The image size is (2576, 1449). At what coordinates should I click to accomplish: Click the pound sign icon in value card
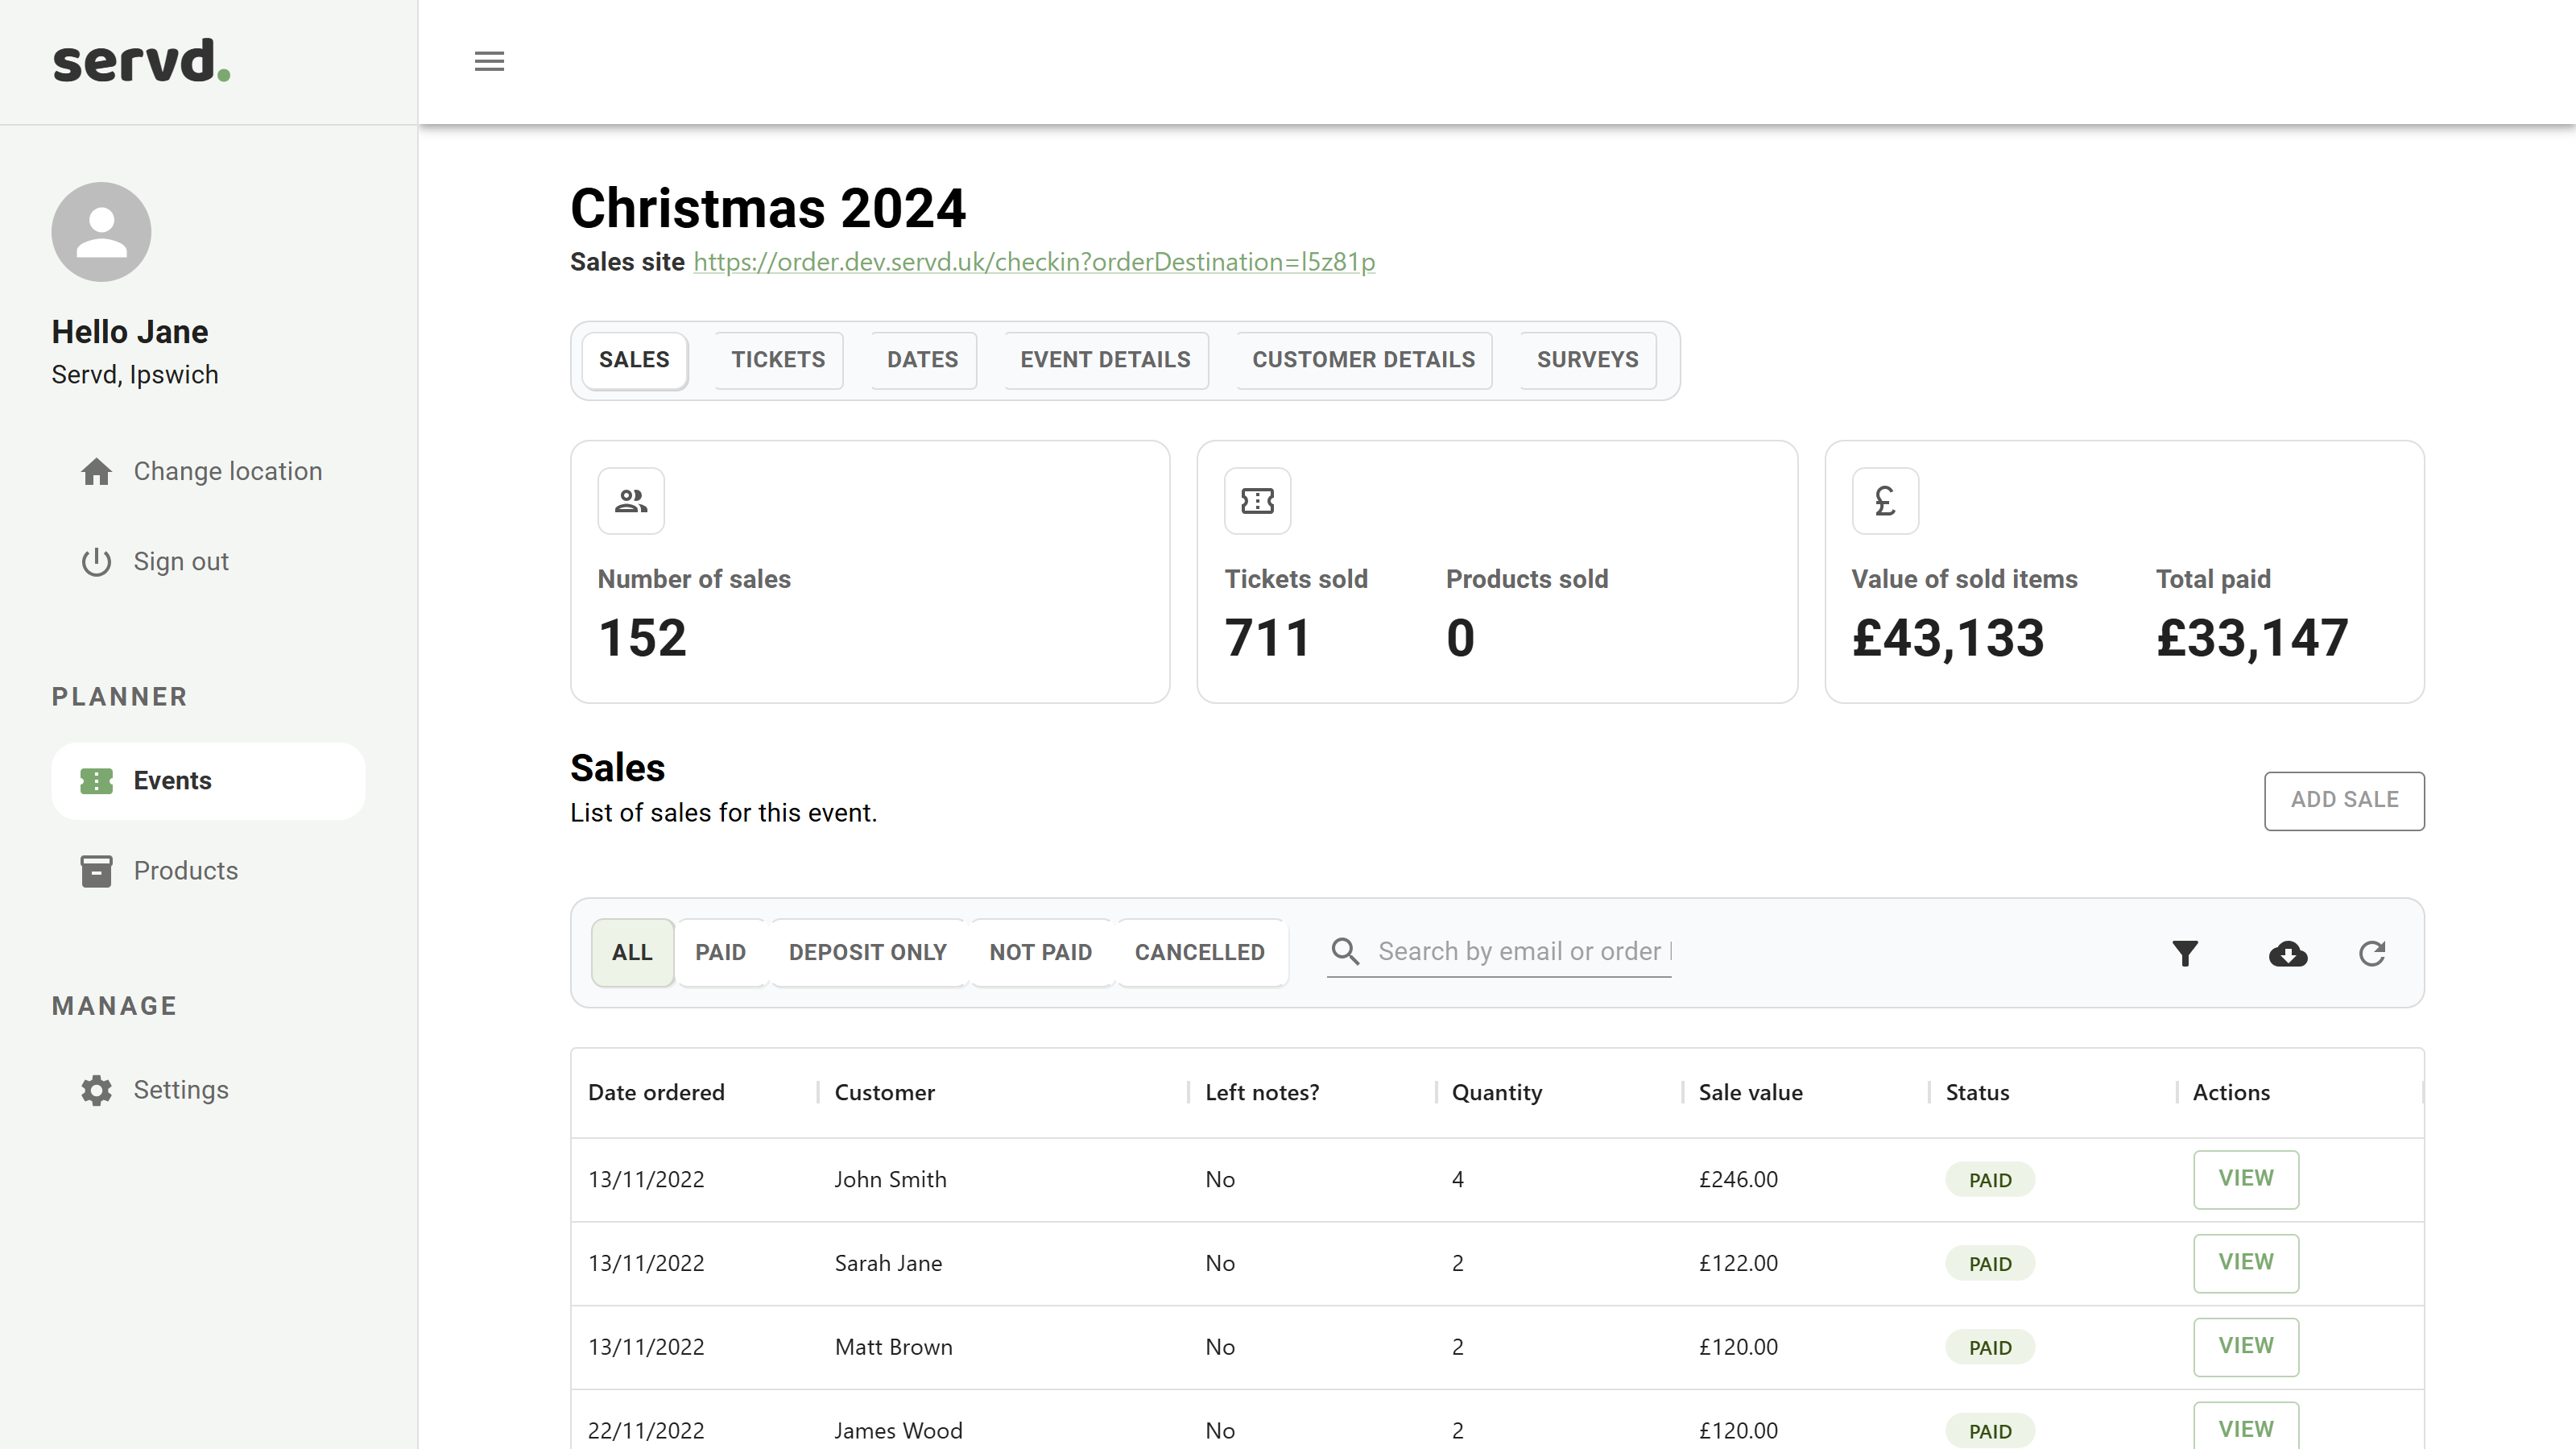pyautogui.click(x=1885, y=501)
